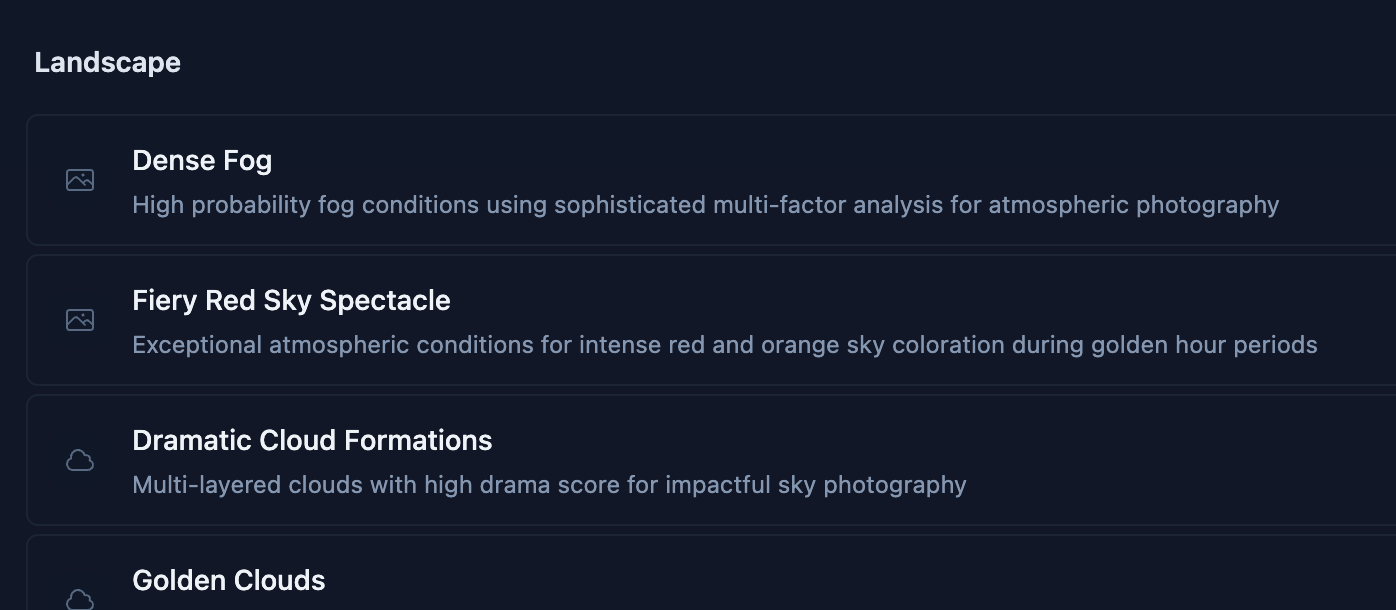
Task: Click the multi-layered clouds description text
Action: tap(549, 484)
